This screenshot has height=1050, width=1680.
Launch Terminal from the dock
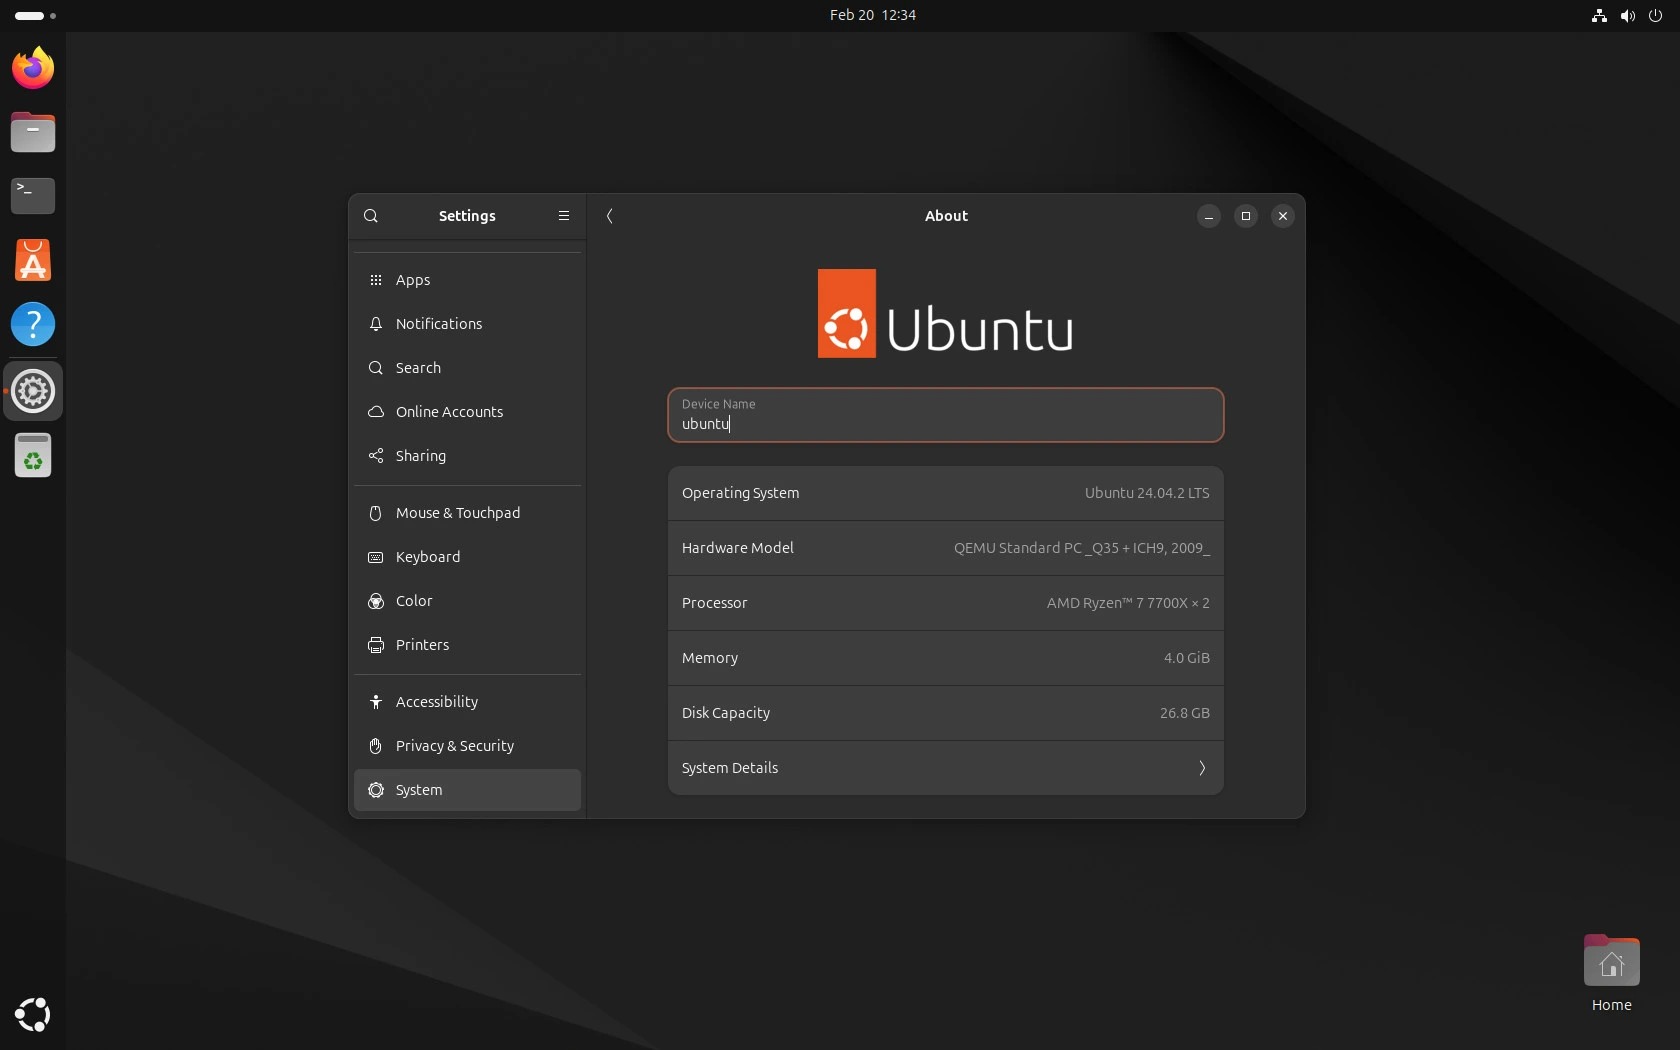33,195
